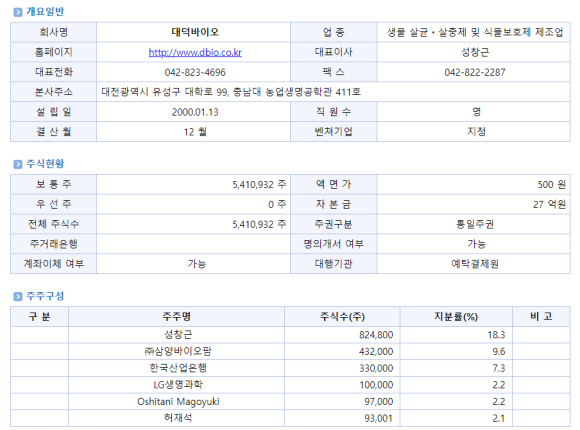Click the 주주명 column header

click(x=176, y=316)
